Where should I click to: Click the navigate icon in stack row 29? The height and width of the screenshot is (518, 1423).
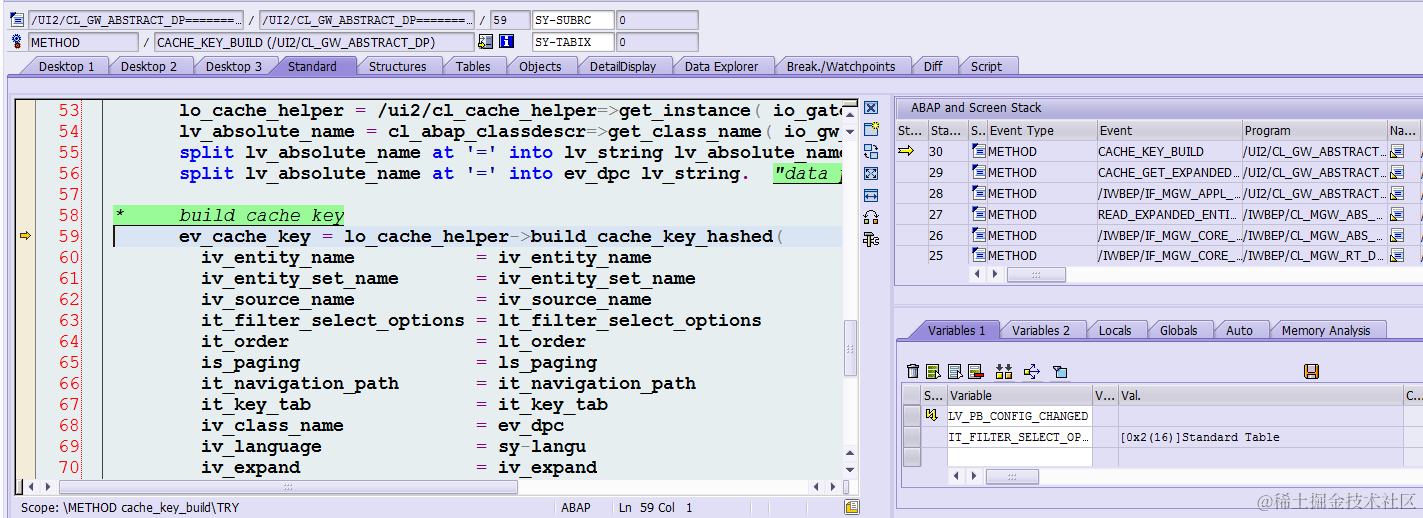tap(1397, 172)
